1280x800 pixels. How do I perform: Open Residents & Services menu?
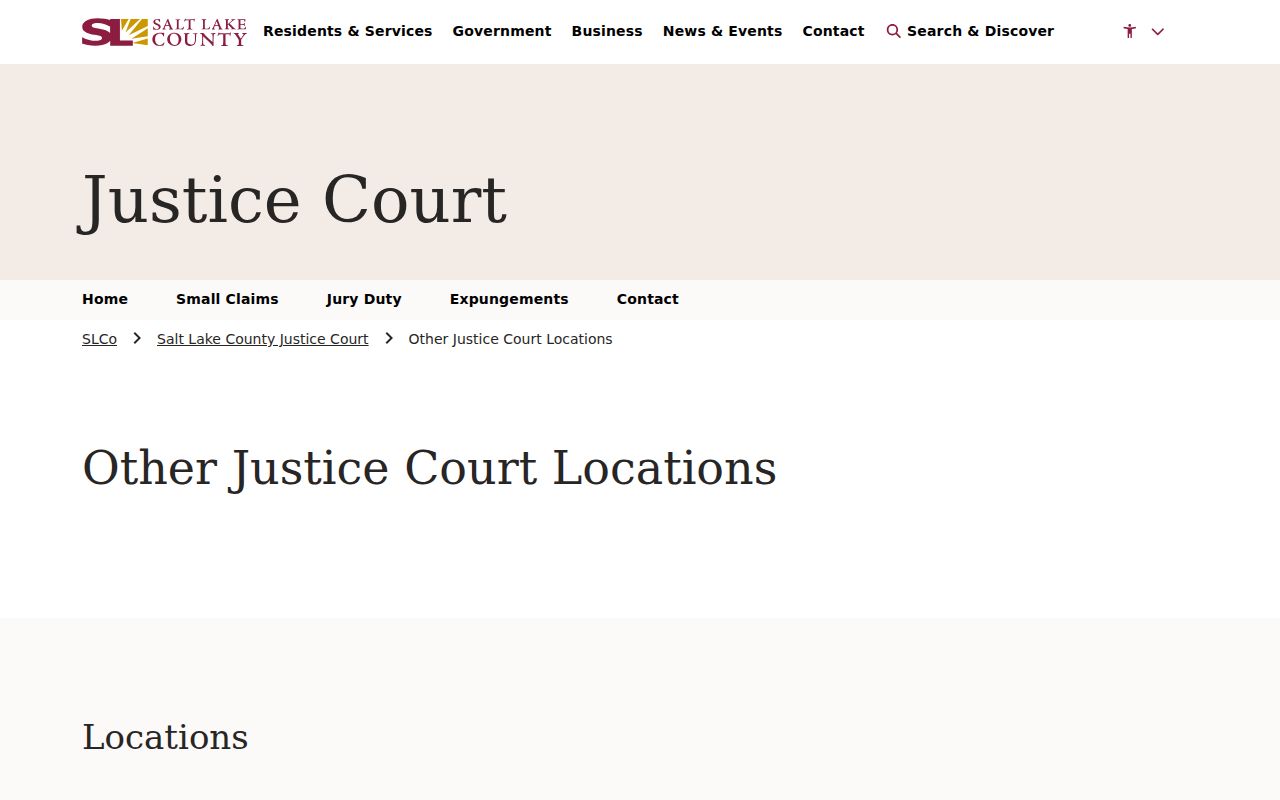pos(348,31)
